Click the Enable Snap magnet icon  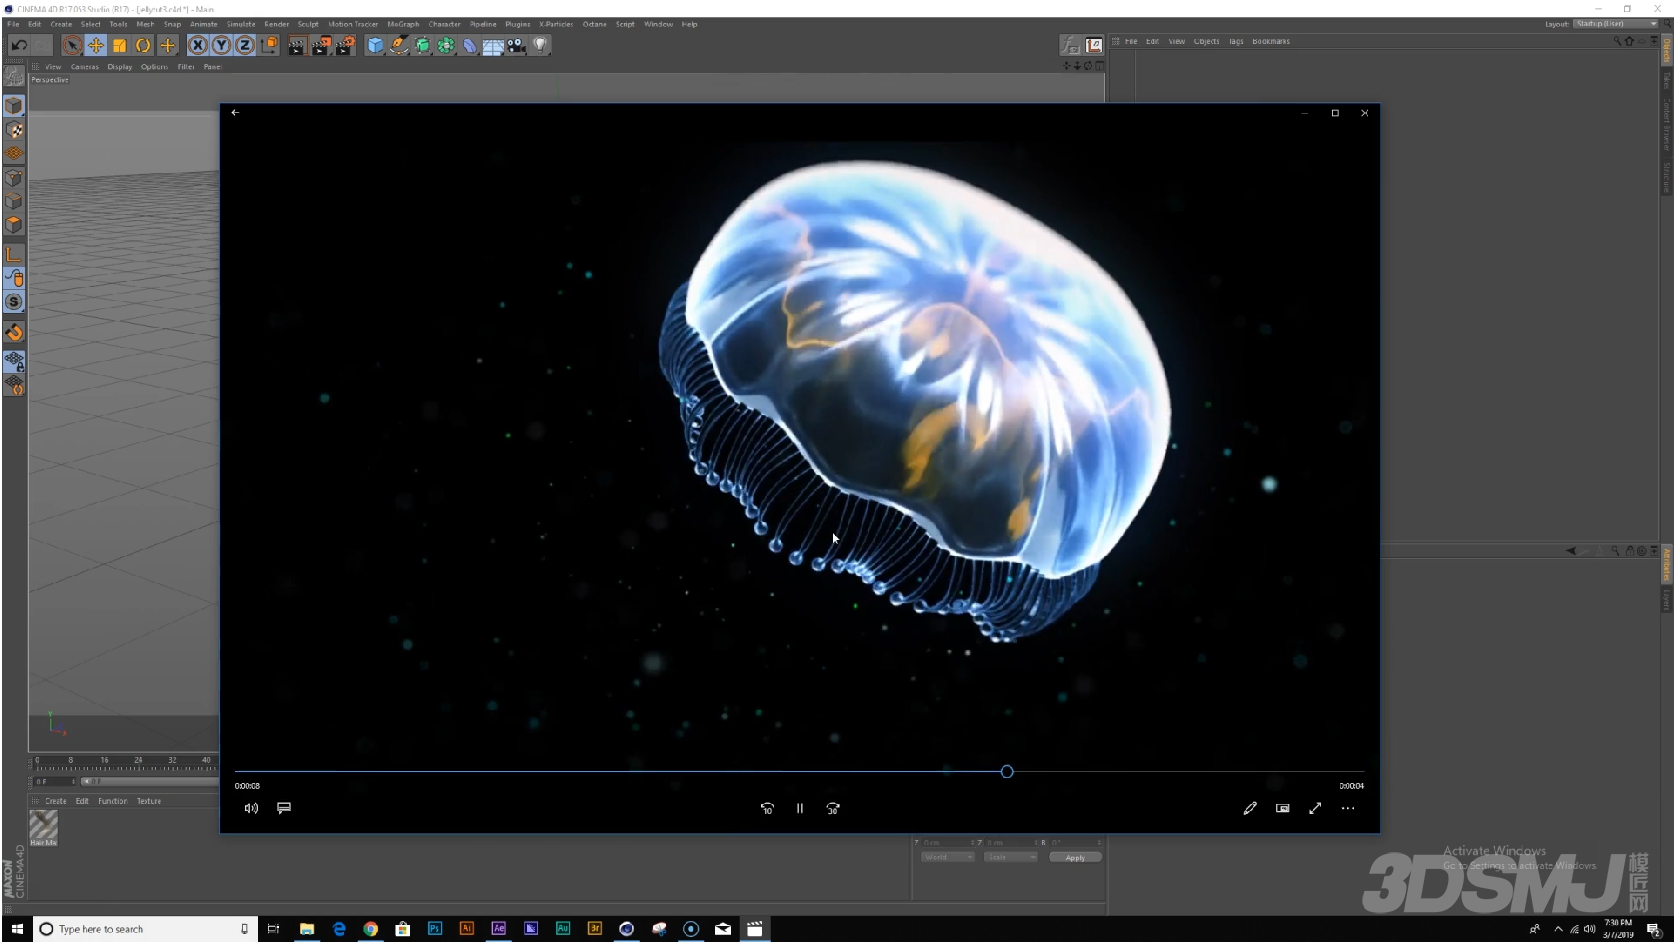(x=14, y=332)
